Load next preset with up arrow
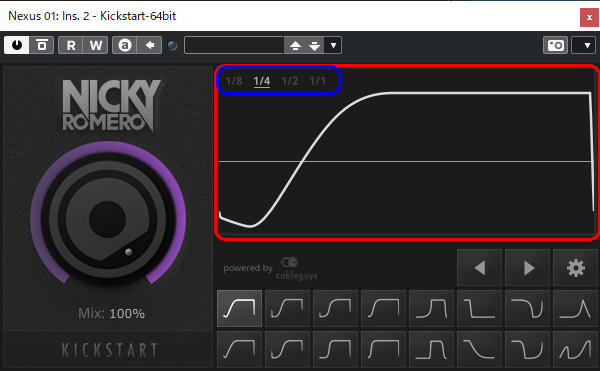 (x=295, y=45)
